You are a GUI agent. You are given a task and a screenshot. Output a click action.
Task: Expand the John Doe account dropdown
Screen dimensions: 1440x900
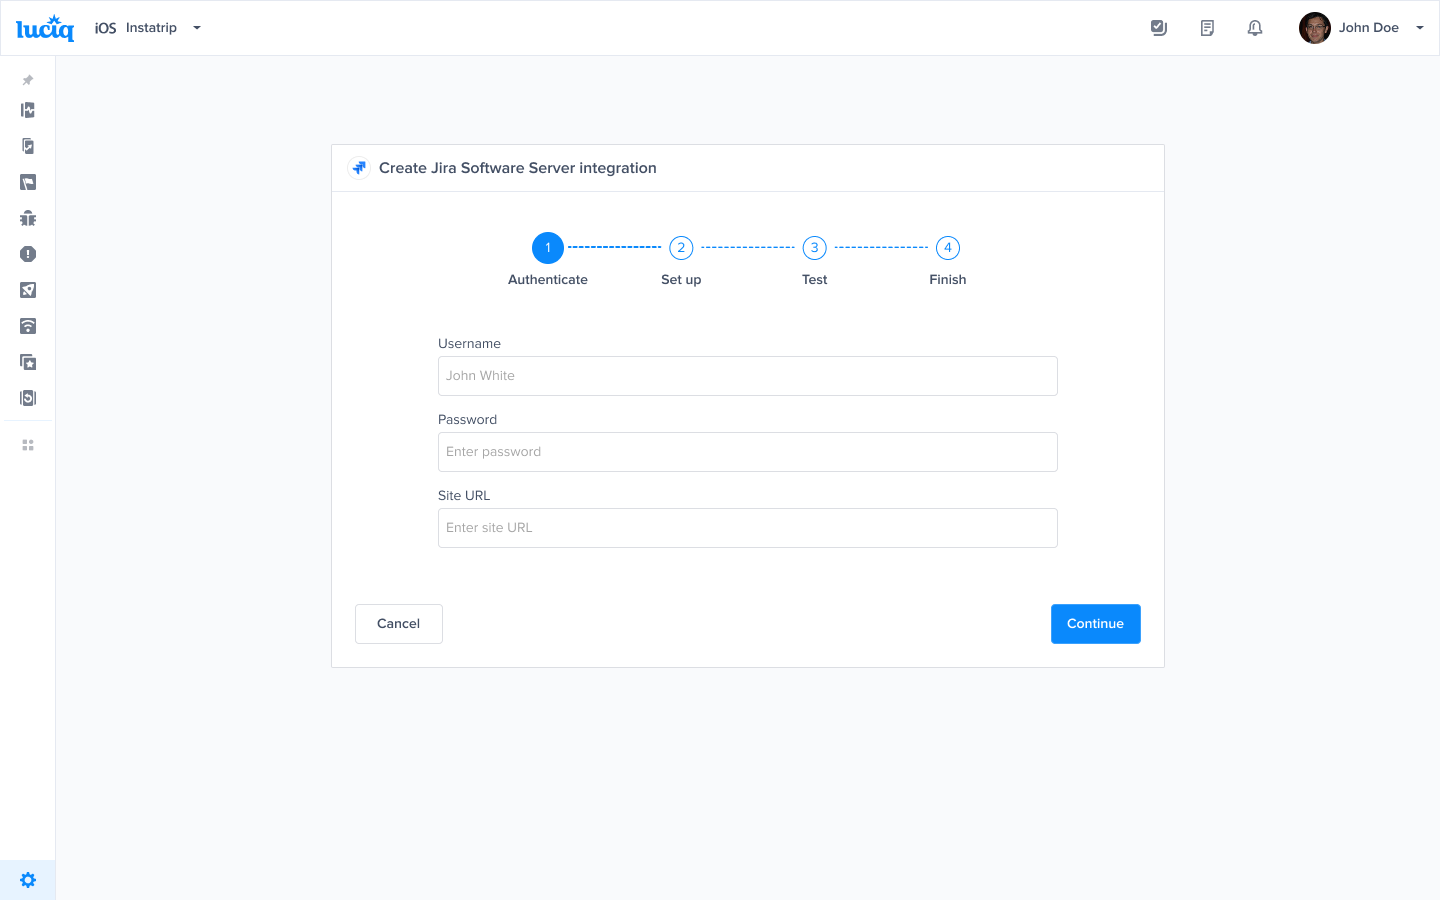1420,27
